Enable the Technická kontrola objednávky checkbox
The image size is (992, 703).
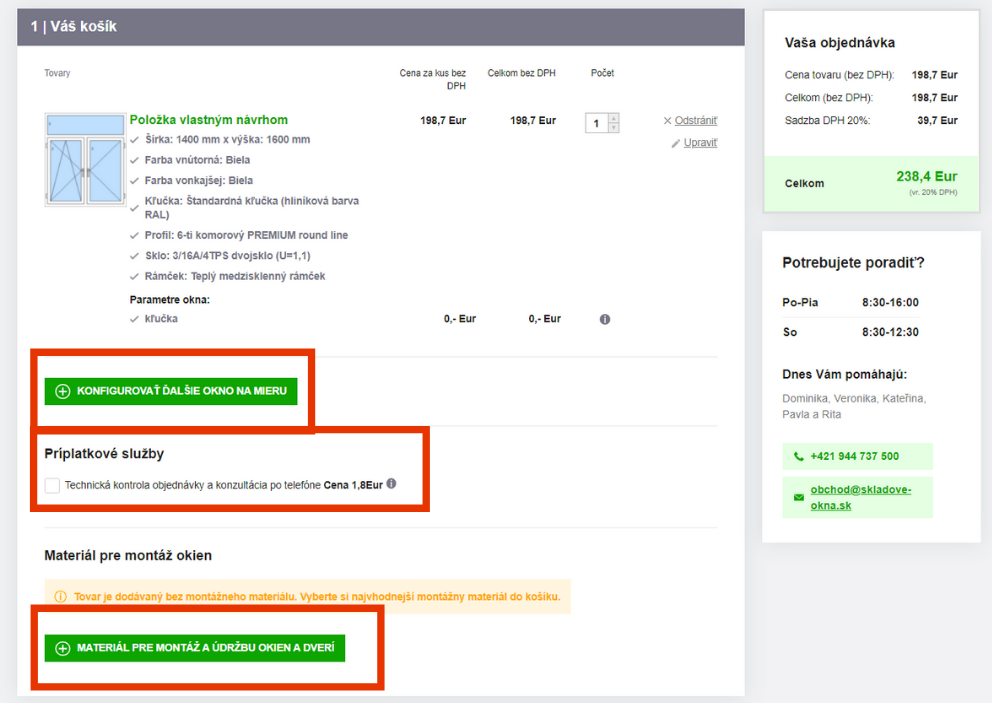pyautogui.click(x=52, y=486)
